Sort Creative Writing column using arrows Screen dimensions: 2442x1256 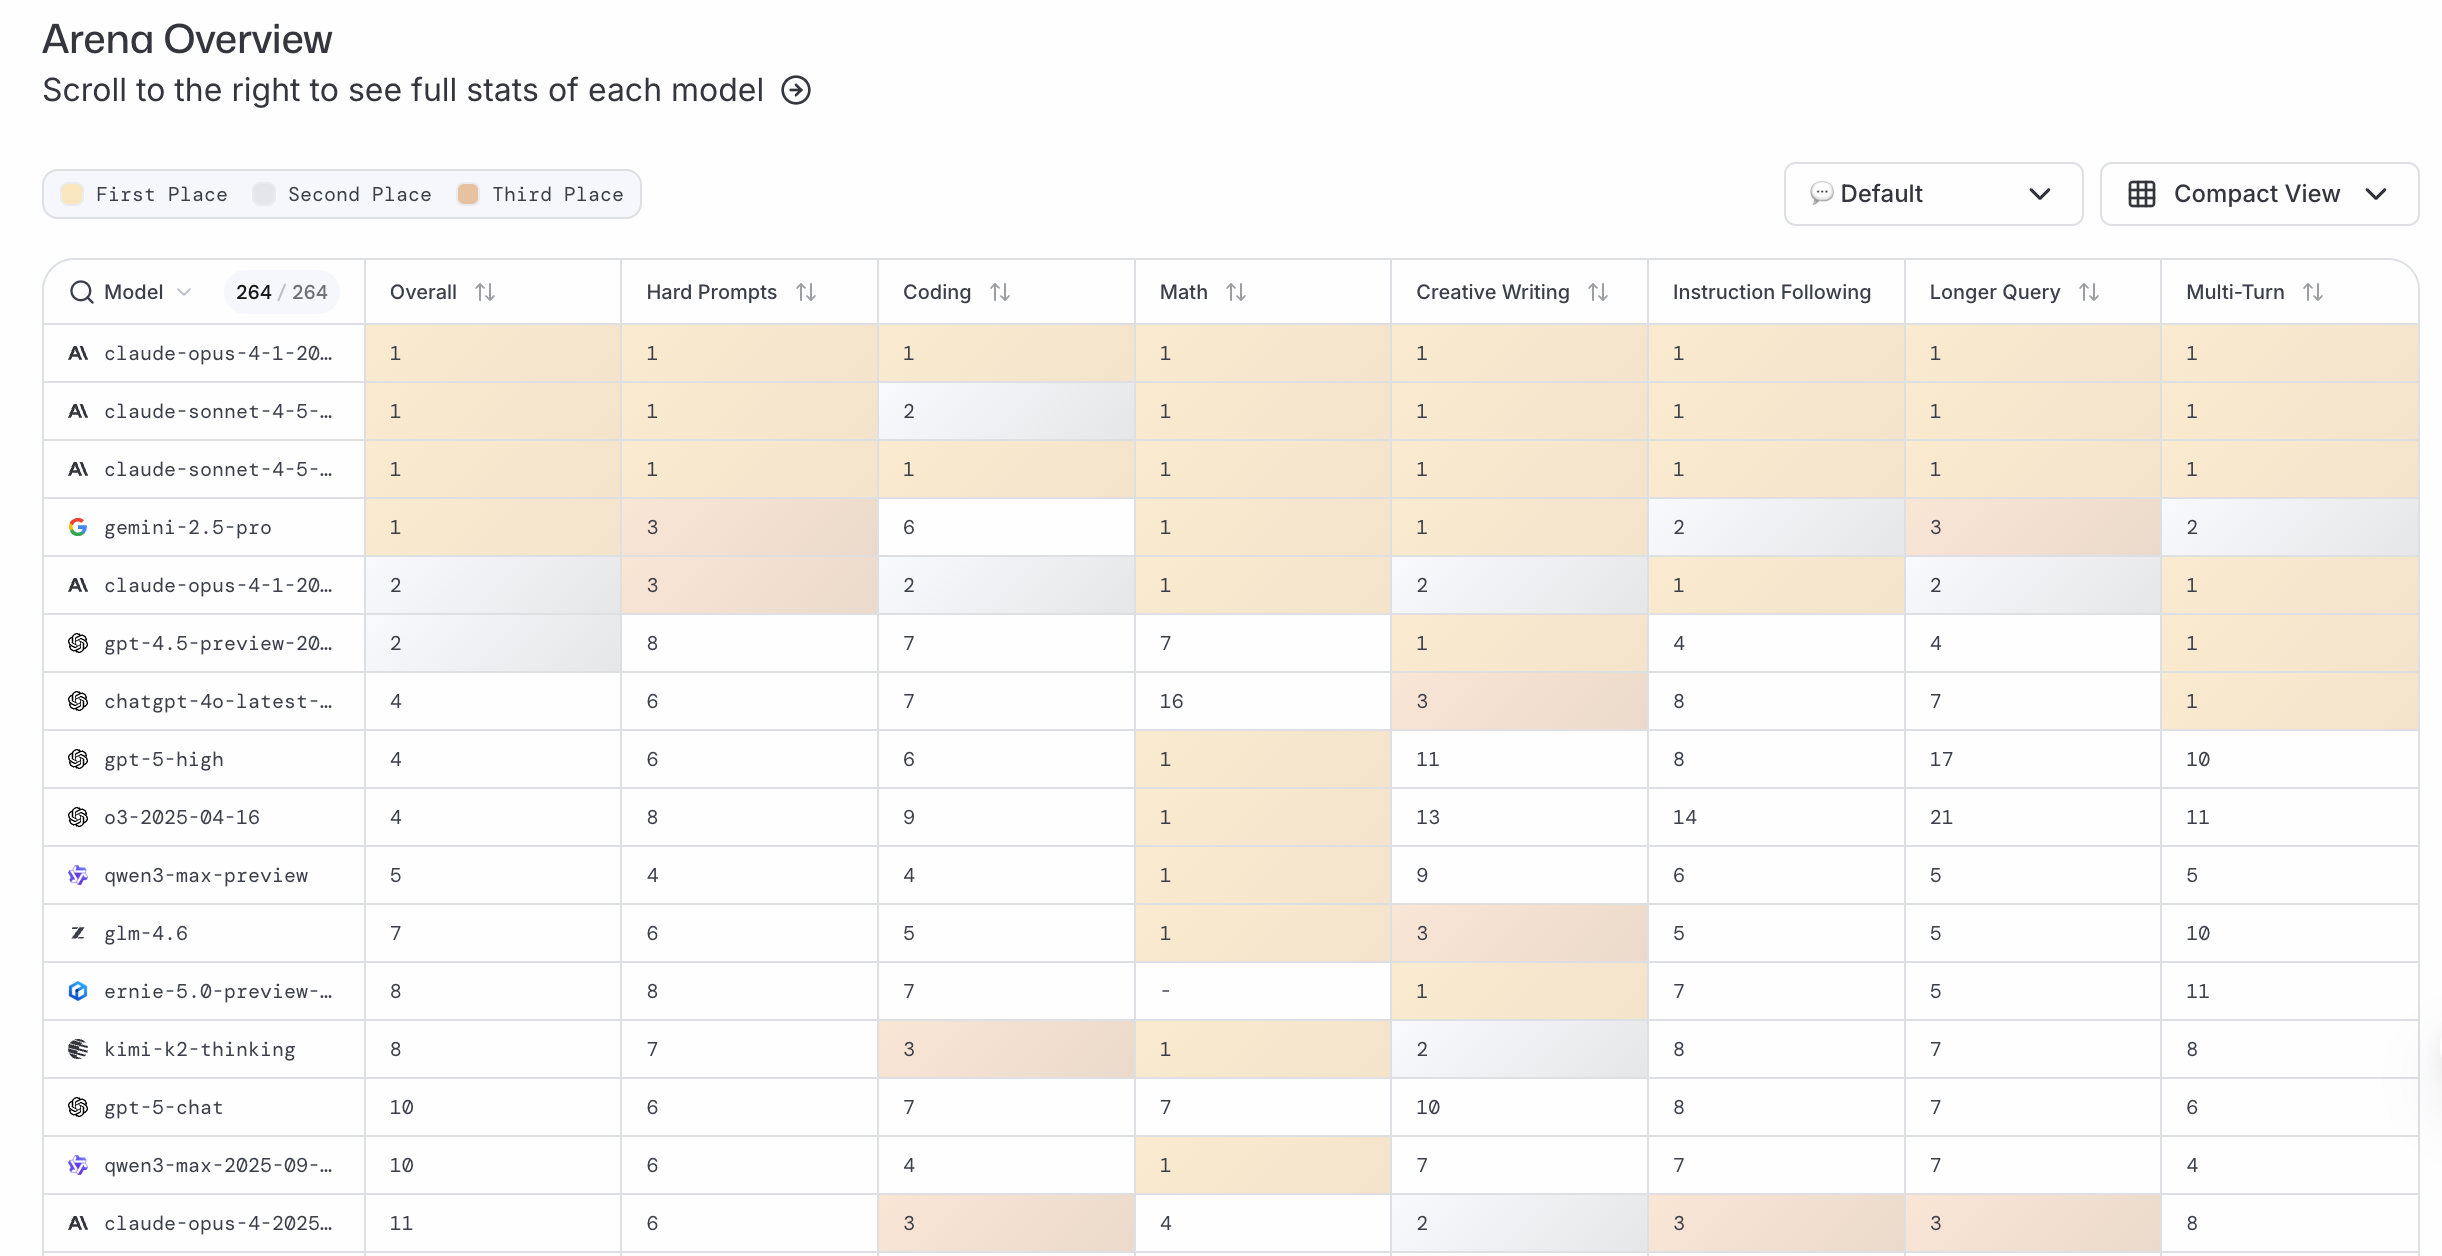coord(1598,292)
